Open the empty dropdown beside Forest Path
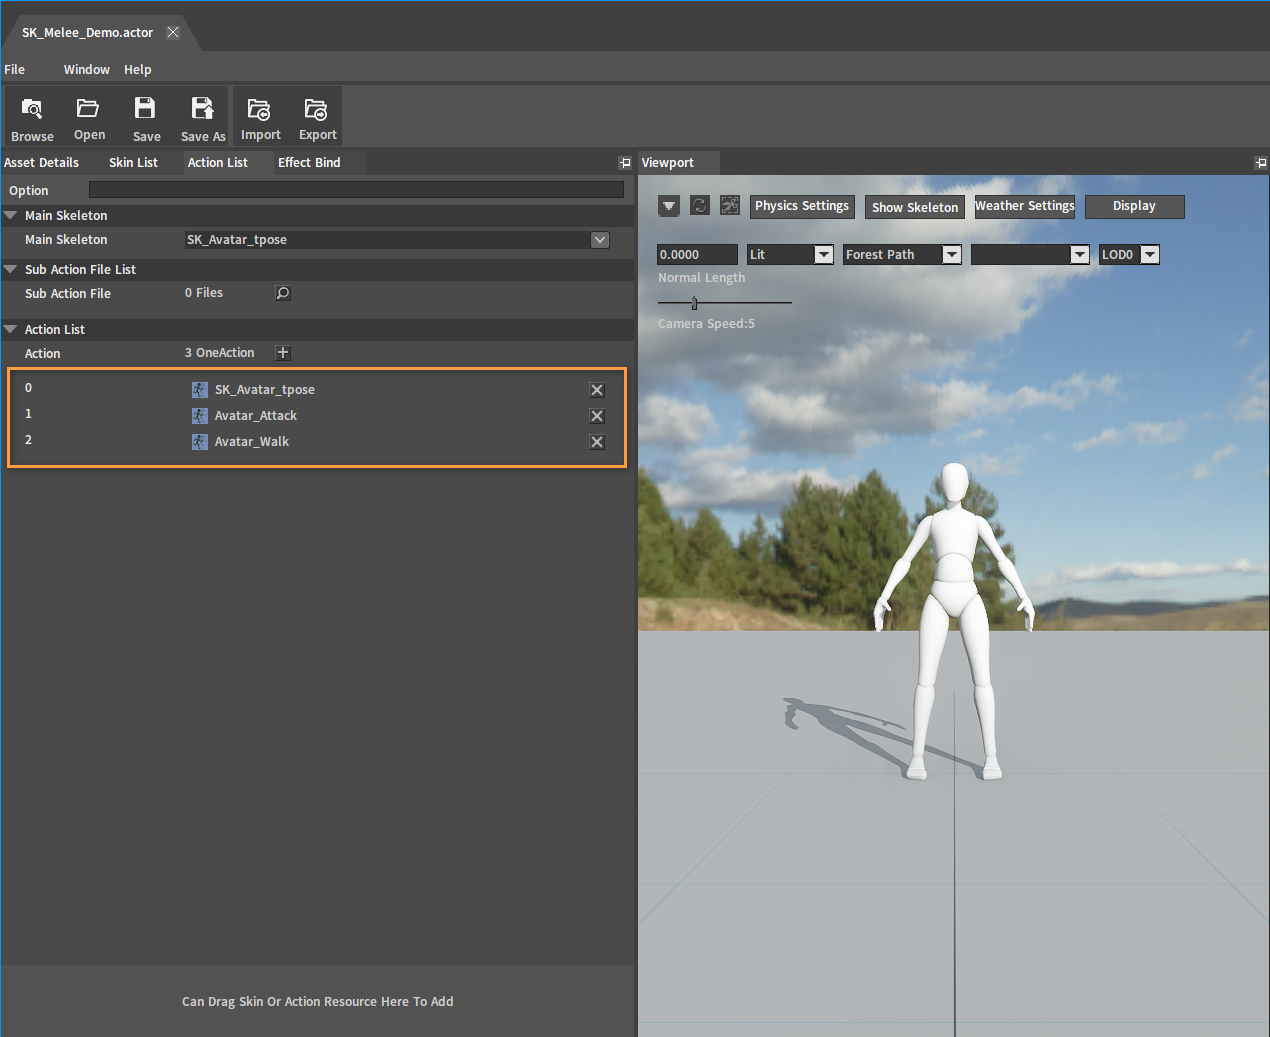The image size is (1270, 1037). coord(1080,255)
